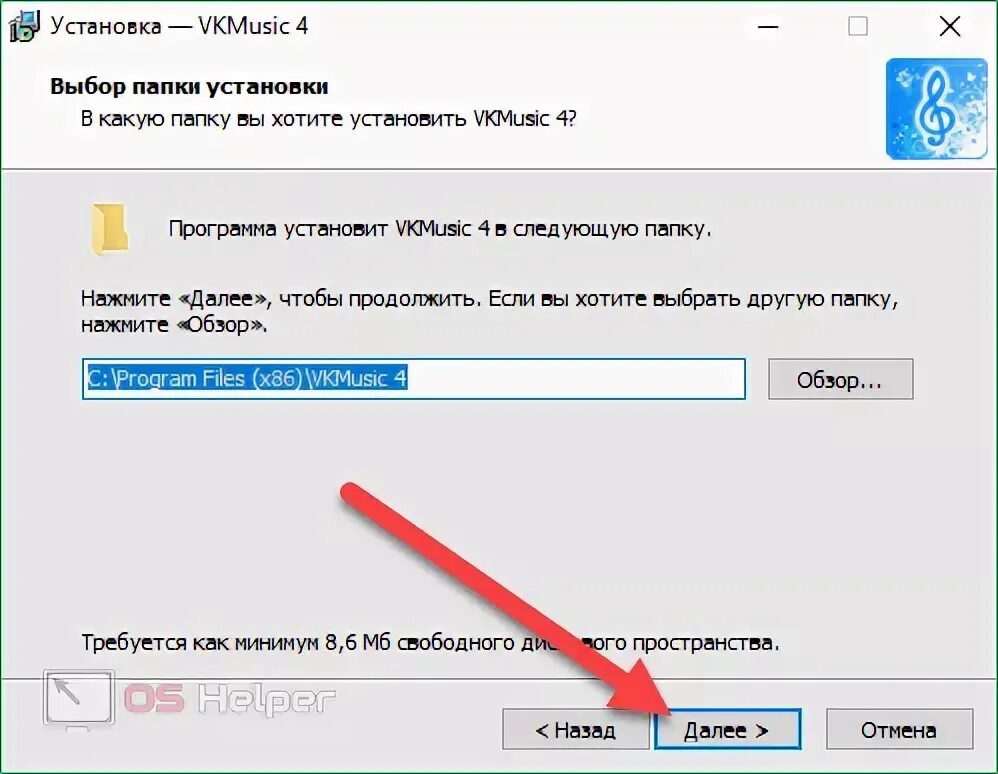Screen dimensions: 998x774
Task: Click the VKMusic treble clef logo
Action: (x=936, y=109)
